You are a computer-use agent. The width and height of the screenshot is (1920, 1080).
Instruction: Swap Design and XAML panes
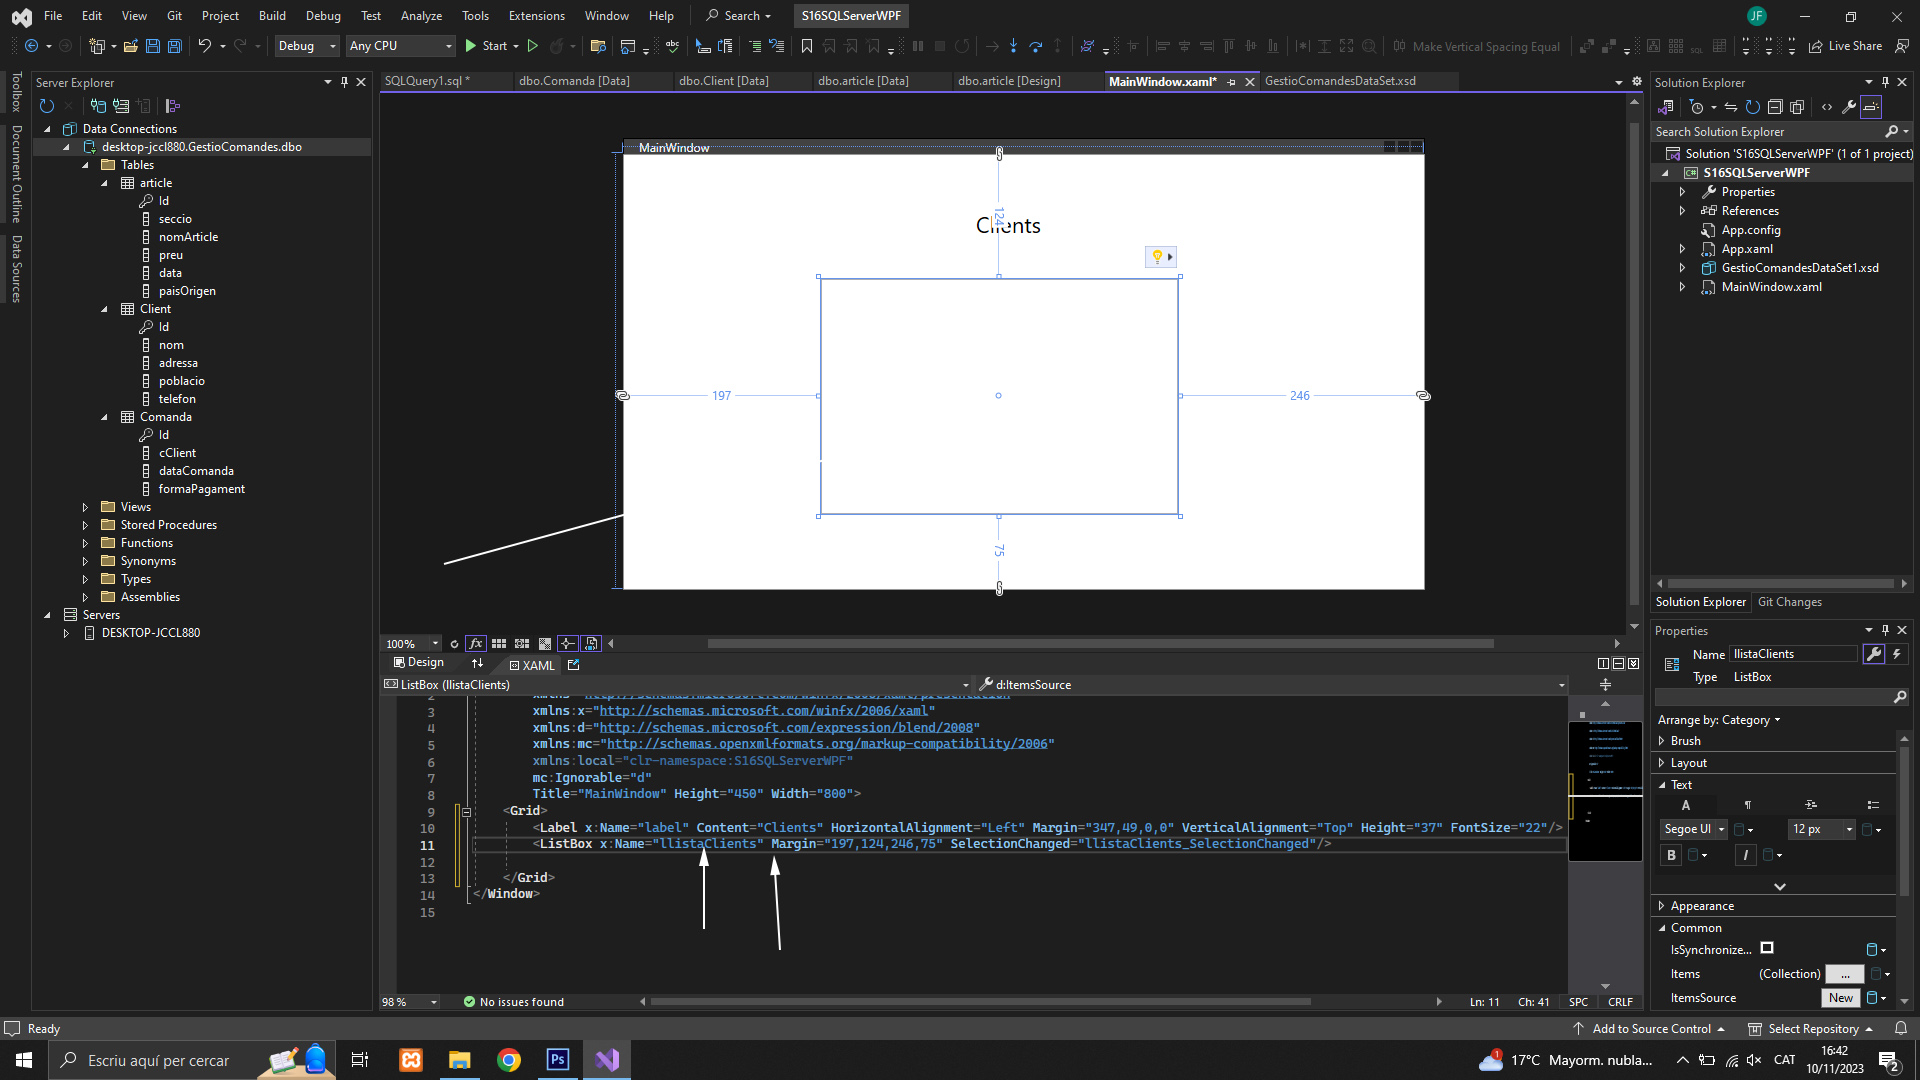click(477, 664)
